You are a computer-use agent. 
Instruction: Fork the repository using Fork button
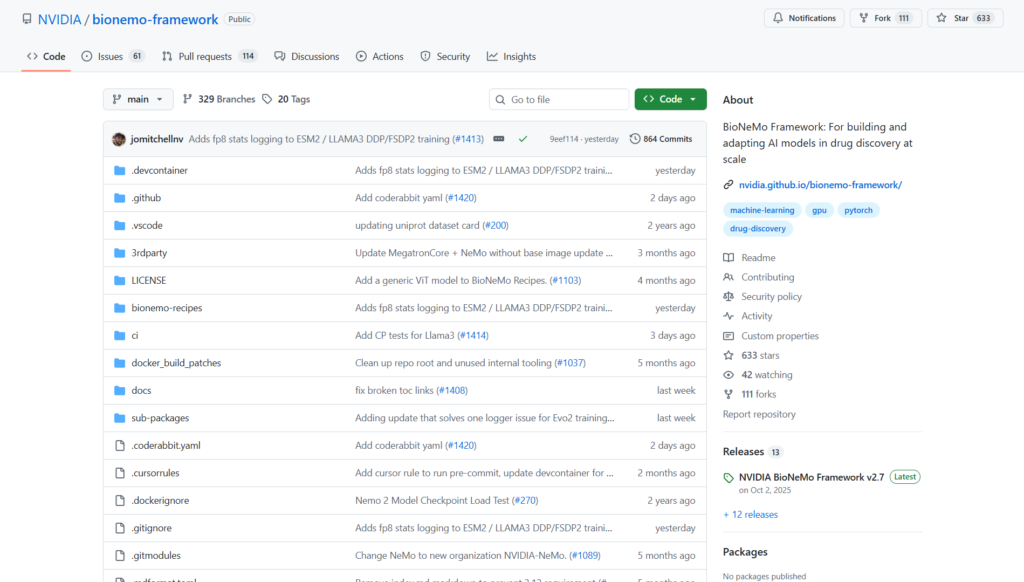coord(885,18)
